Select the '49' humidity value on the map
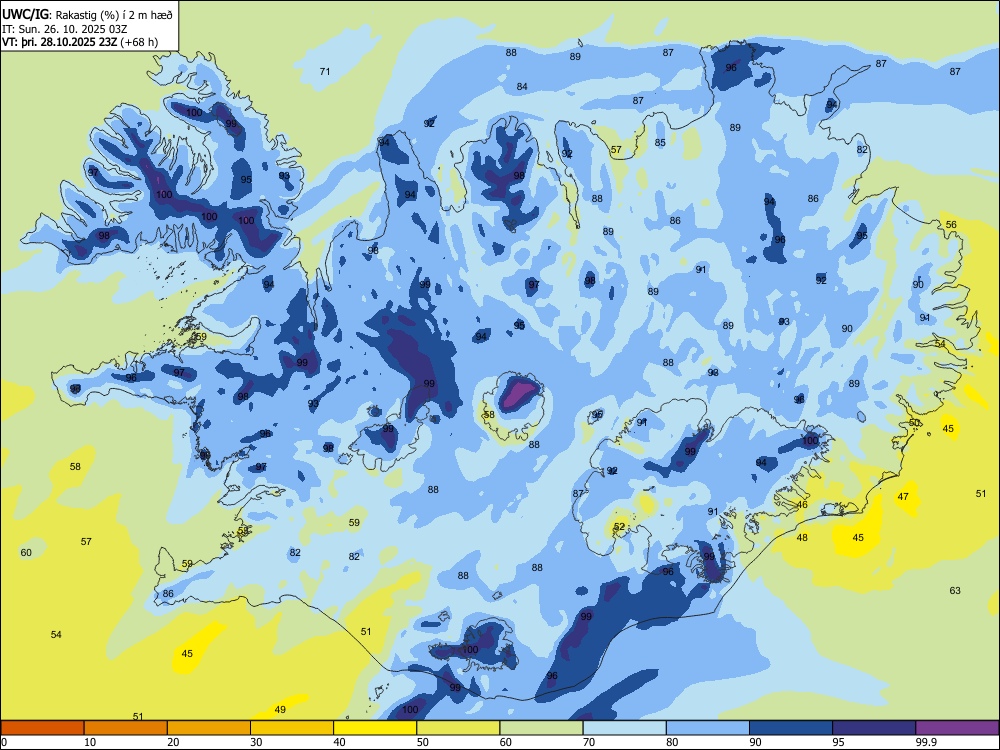 pyautogui.click(x=280, y=709)
